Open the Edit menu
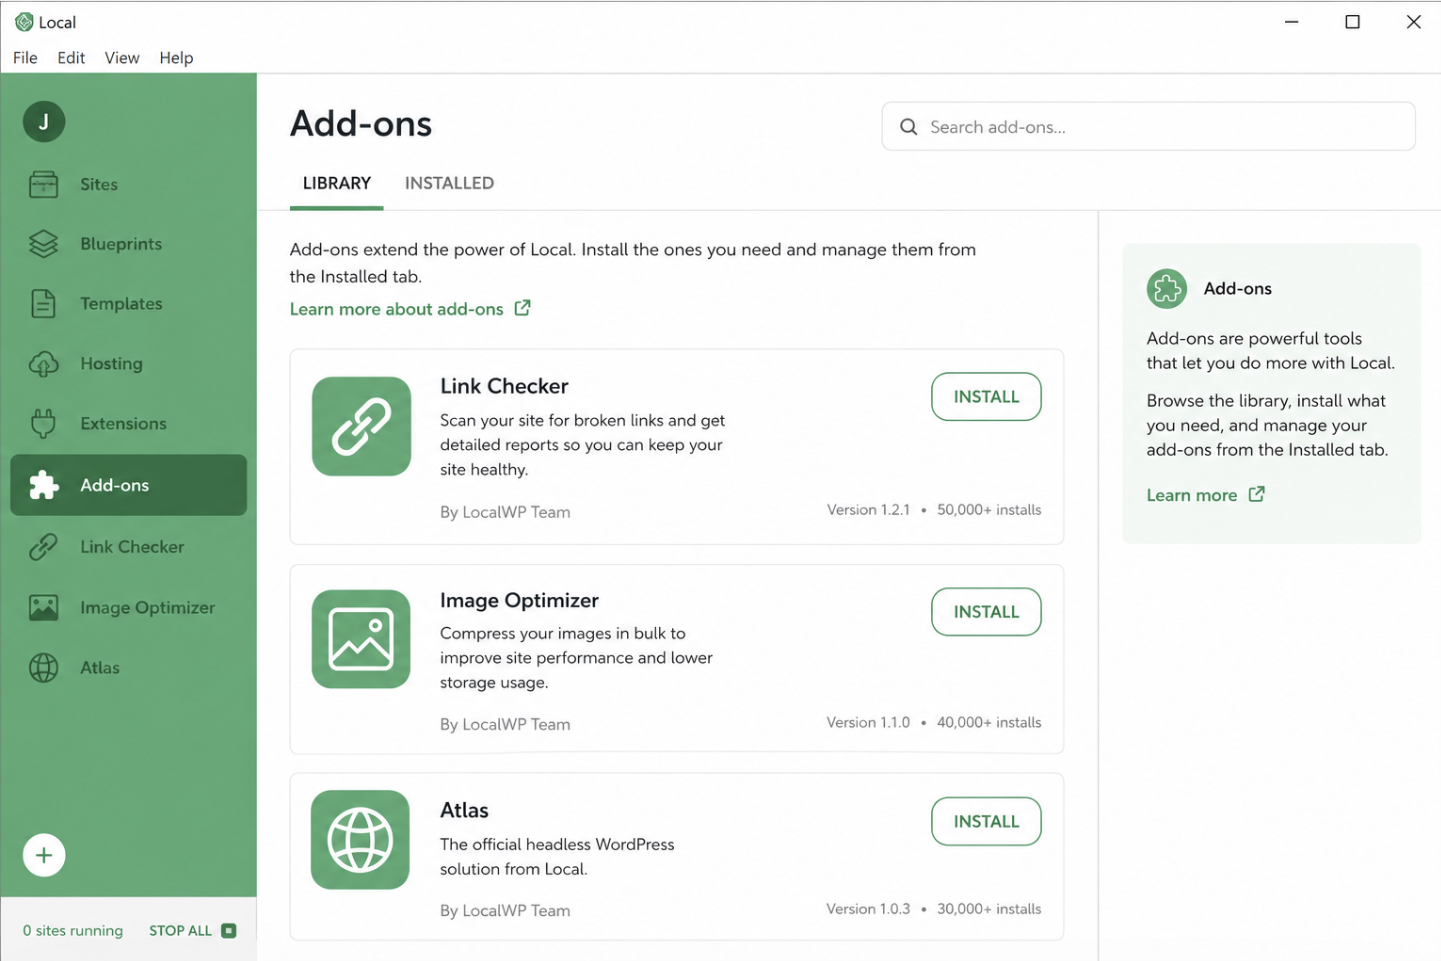Viewport: 1441px width, 961px height. click(x=71, y=58)
